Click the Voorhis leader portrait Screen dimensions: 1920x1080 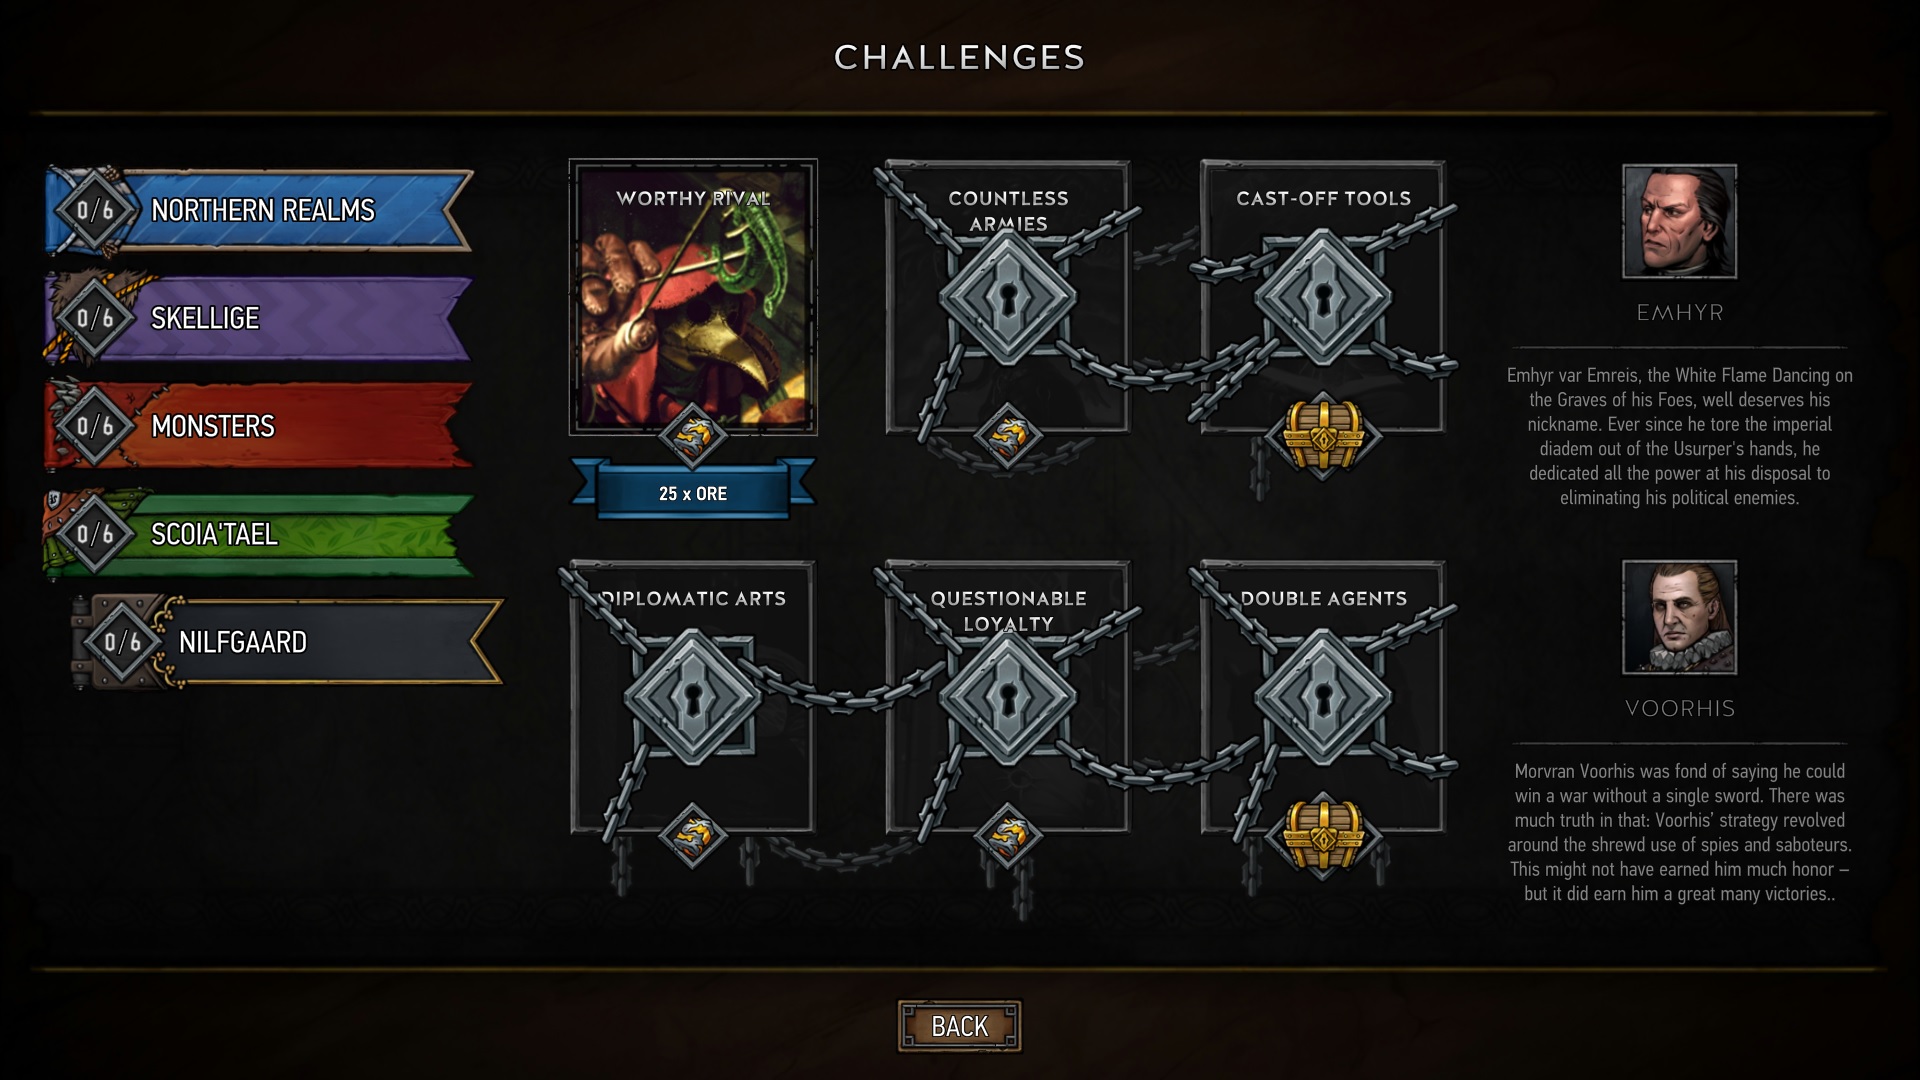[1679, 617]
